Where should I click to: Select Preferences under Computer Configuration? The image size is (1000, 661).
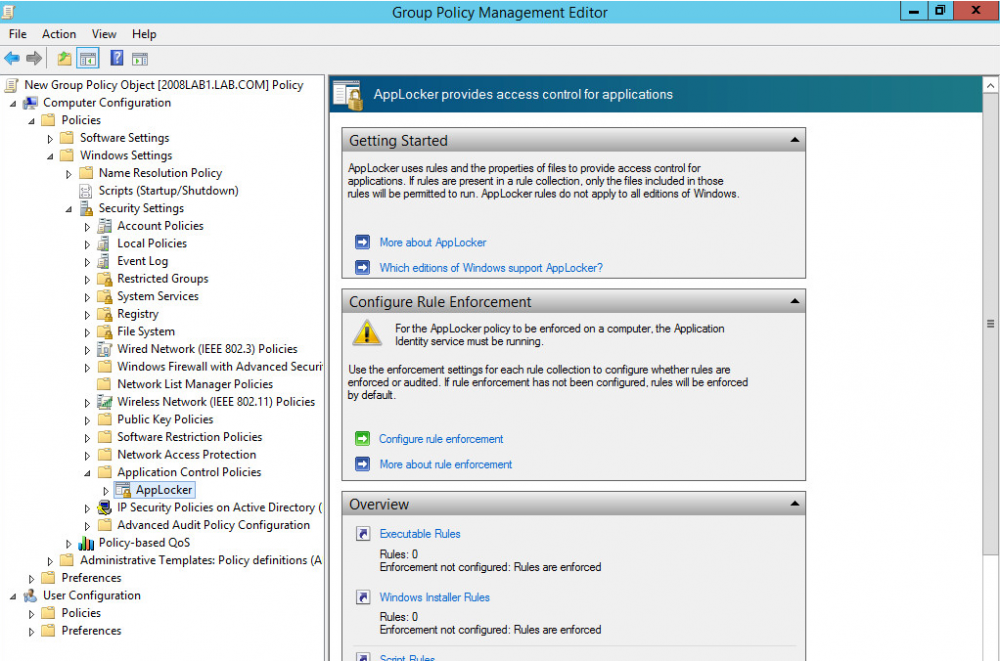91,578
